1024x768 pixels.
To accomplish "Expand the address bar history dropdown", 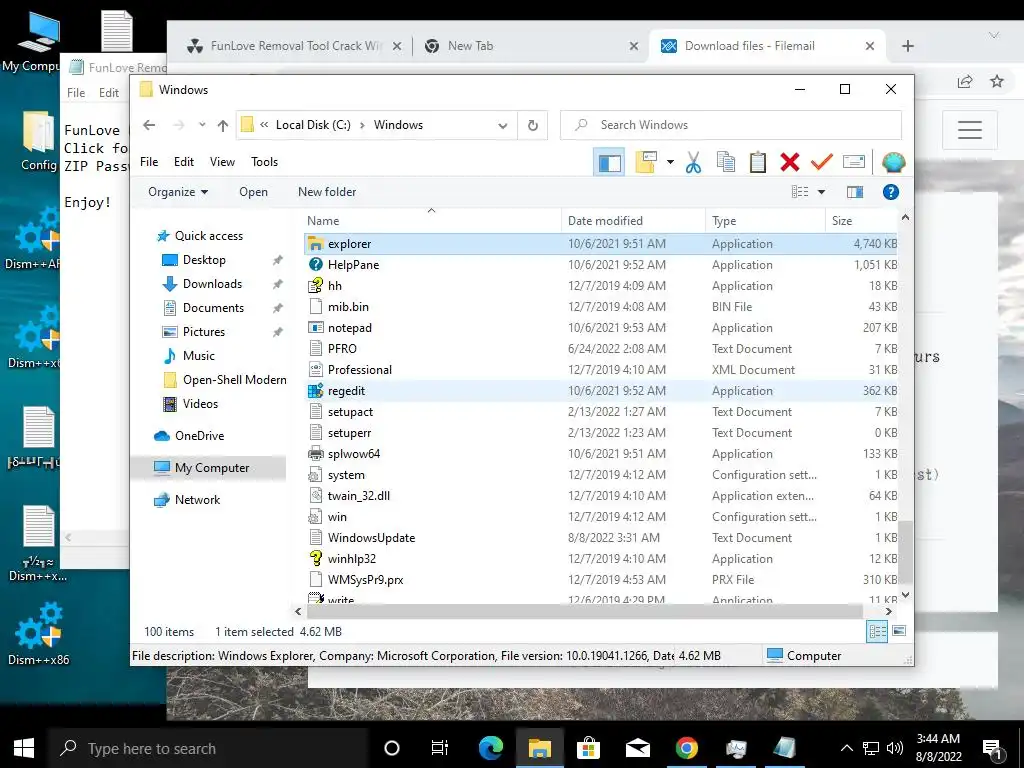I will (x=502, y=125).
